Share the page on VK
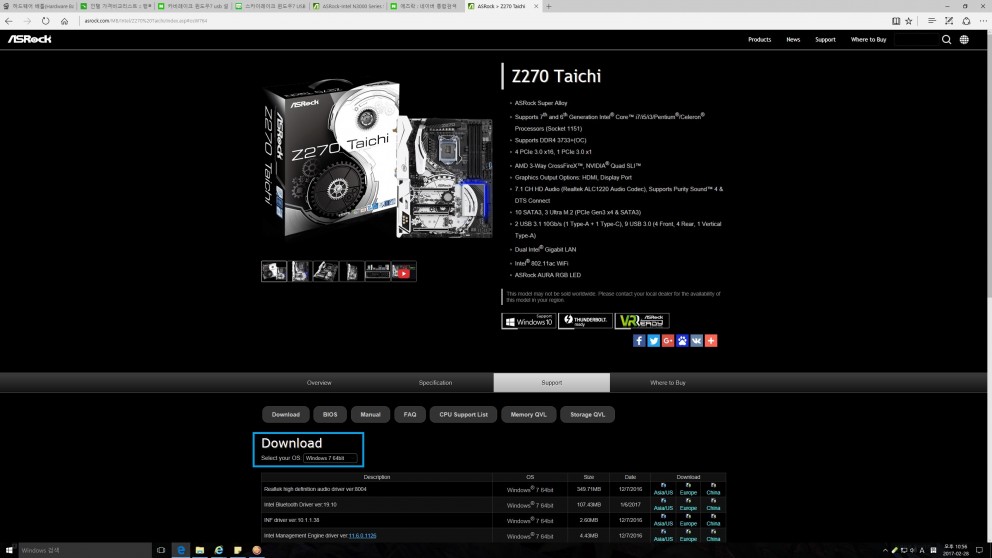The width and height of the screenshot is (992, 558). point(697,340)
